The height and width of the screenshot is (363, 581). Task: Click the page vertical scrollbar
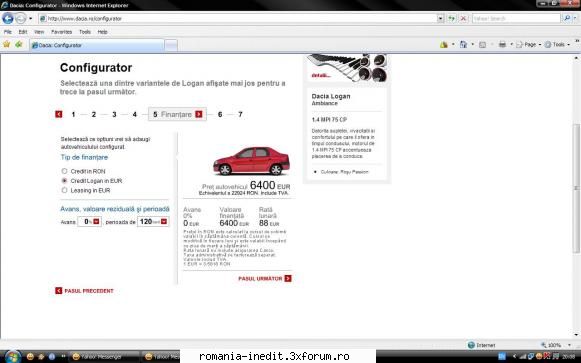pos(577,189)
